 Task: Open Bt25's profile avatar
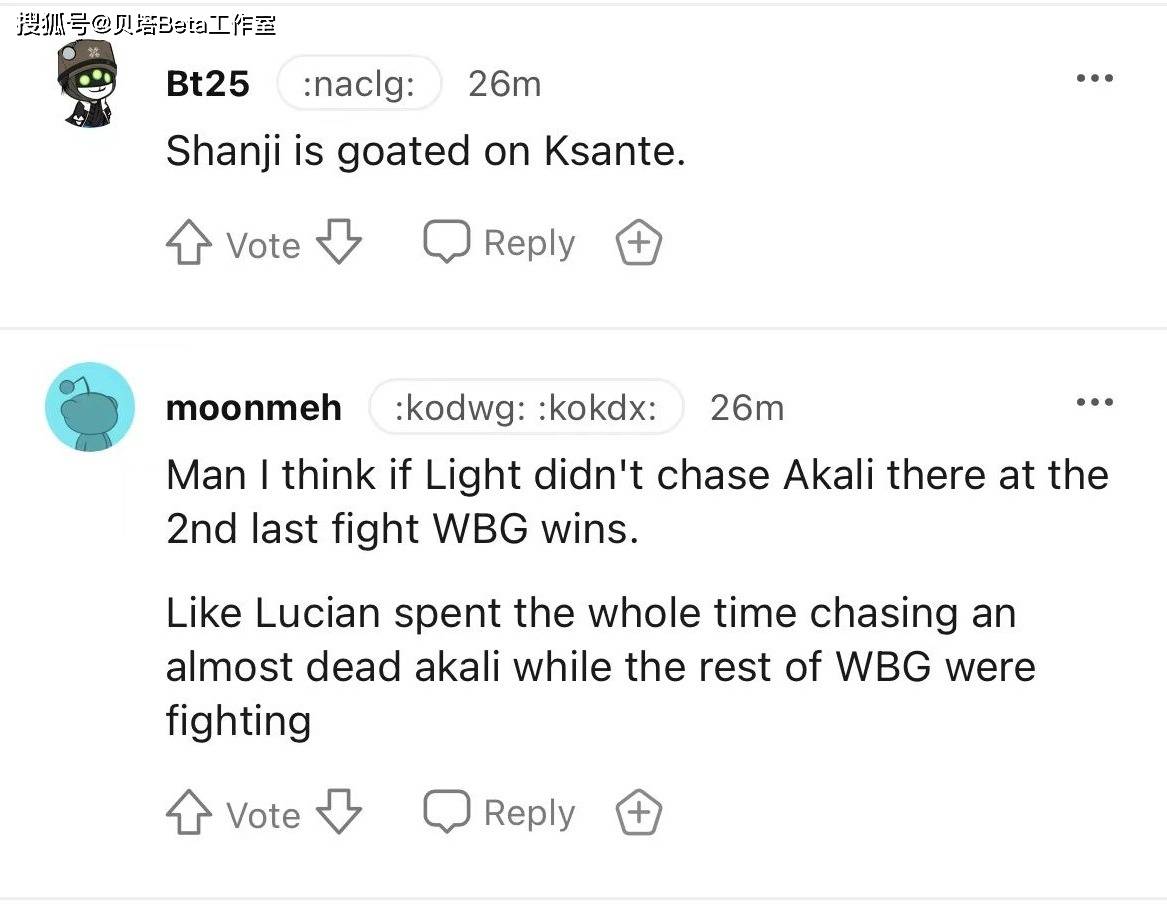click(88, 83)
